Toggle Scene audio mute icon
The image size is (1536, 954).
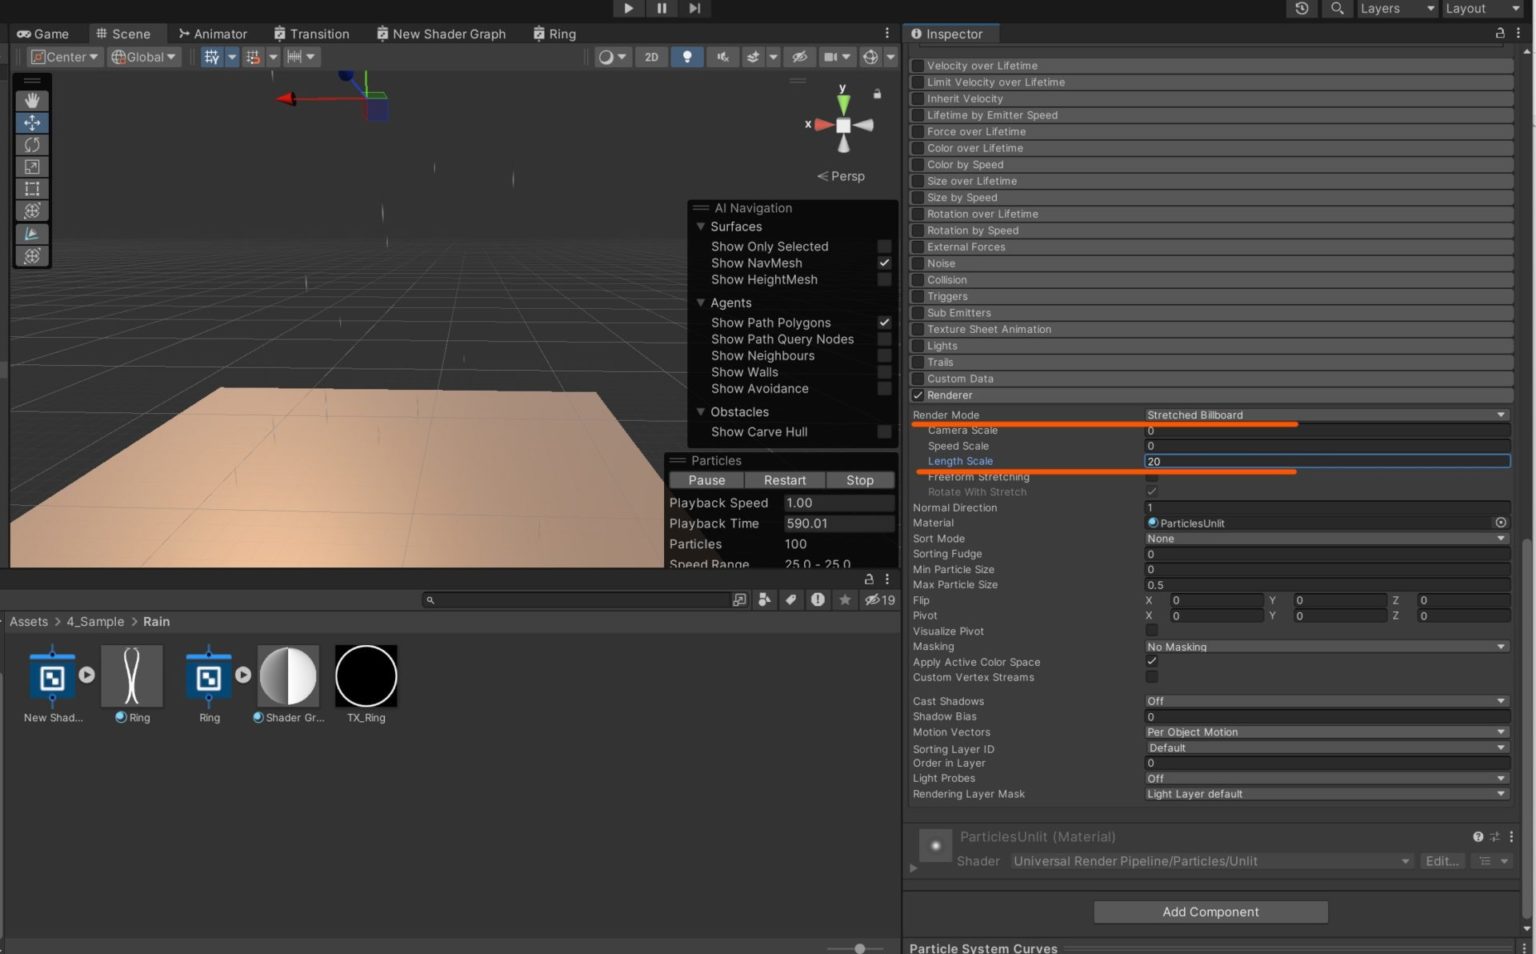click(x=722, y=57)
